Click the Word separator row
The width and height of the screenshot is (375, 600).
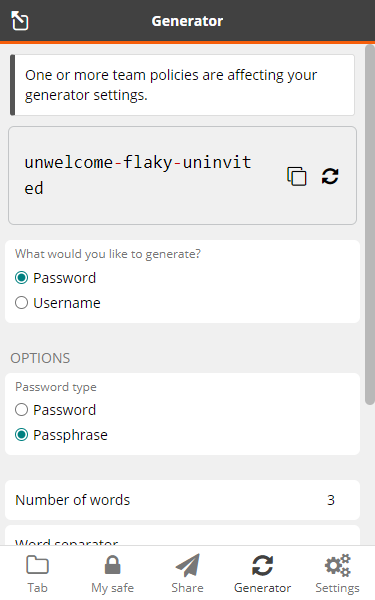coord(182,536)
